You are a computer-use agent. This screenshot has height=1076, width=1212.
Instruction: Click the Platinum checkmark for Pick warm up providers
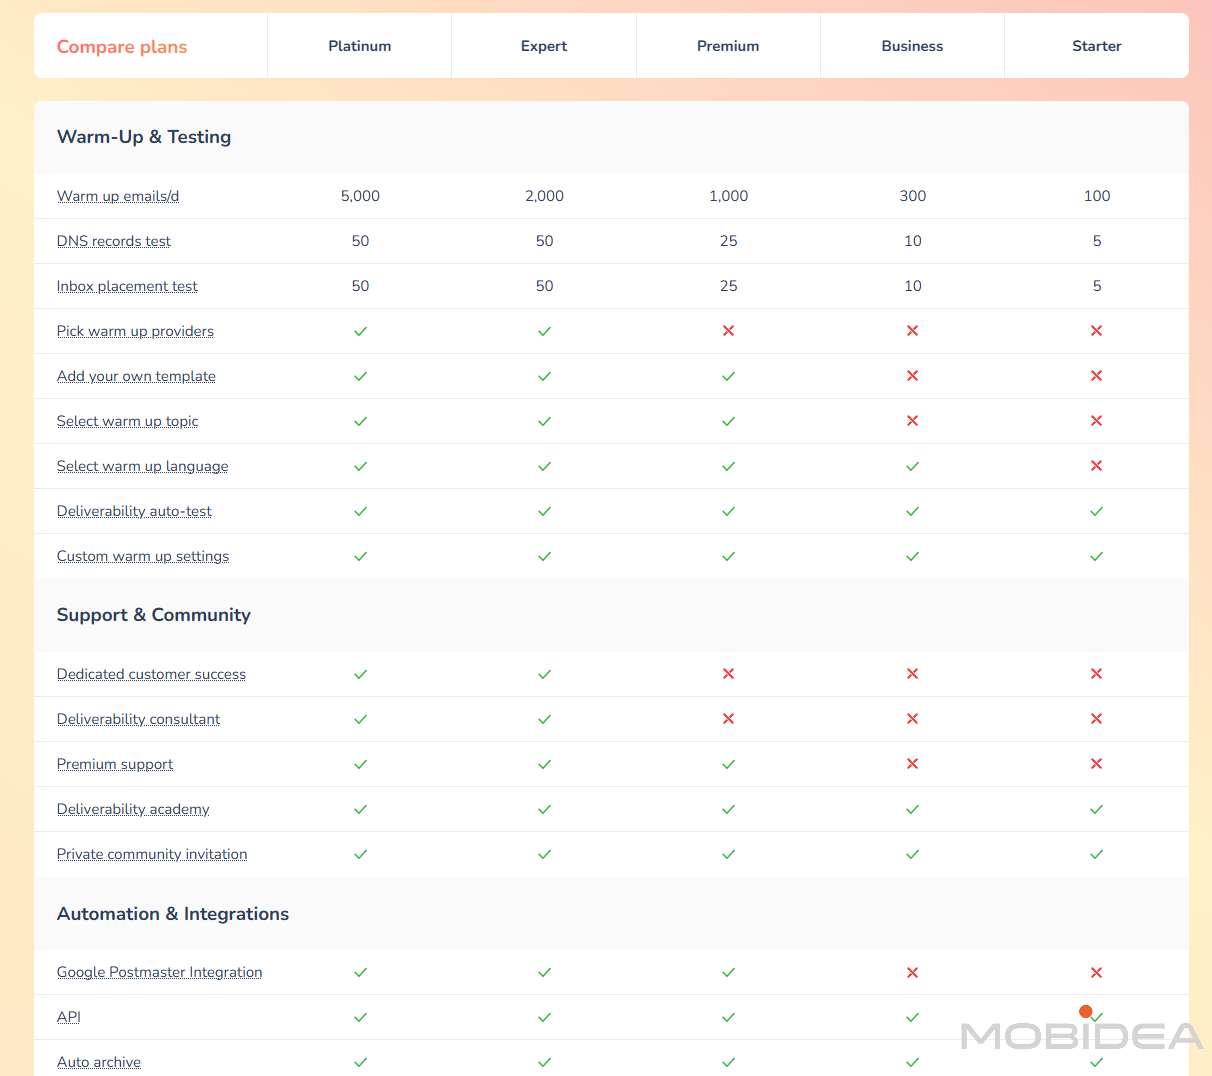click(x=360, y=331)
